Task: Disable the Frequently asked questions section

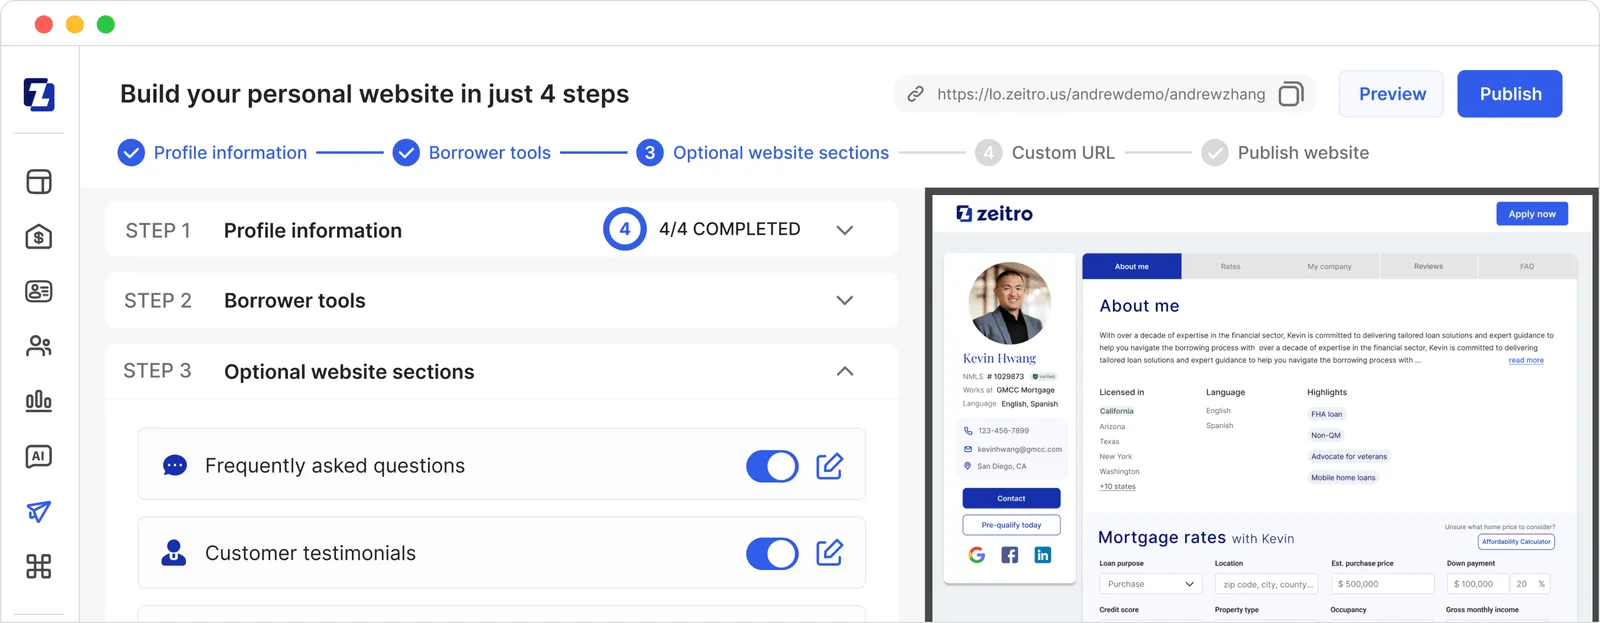Action: coord(772,465)
